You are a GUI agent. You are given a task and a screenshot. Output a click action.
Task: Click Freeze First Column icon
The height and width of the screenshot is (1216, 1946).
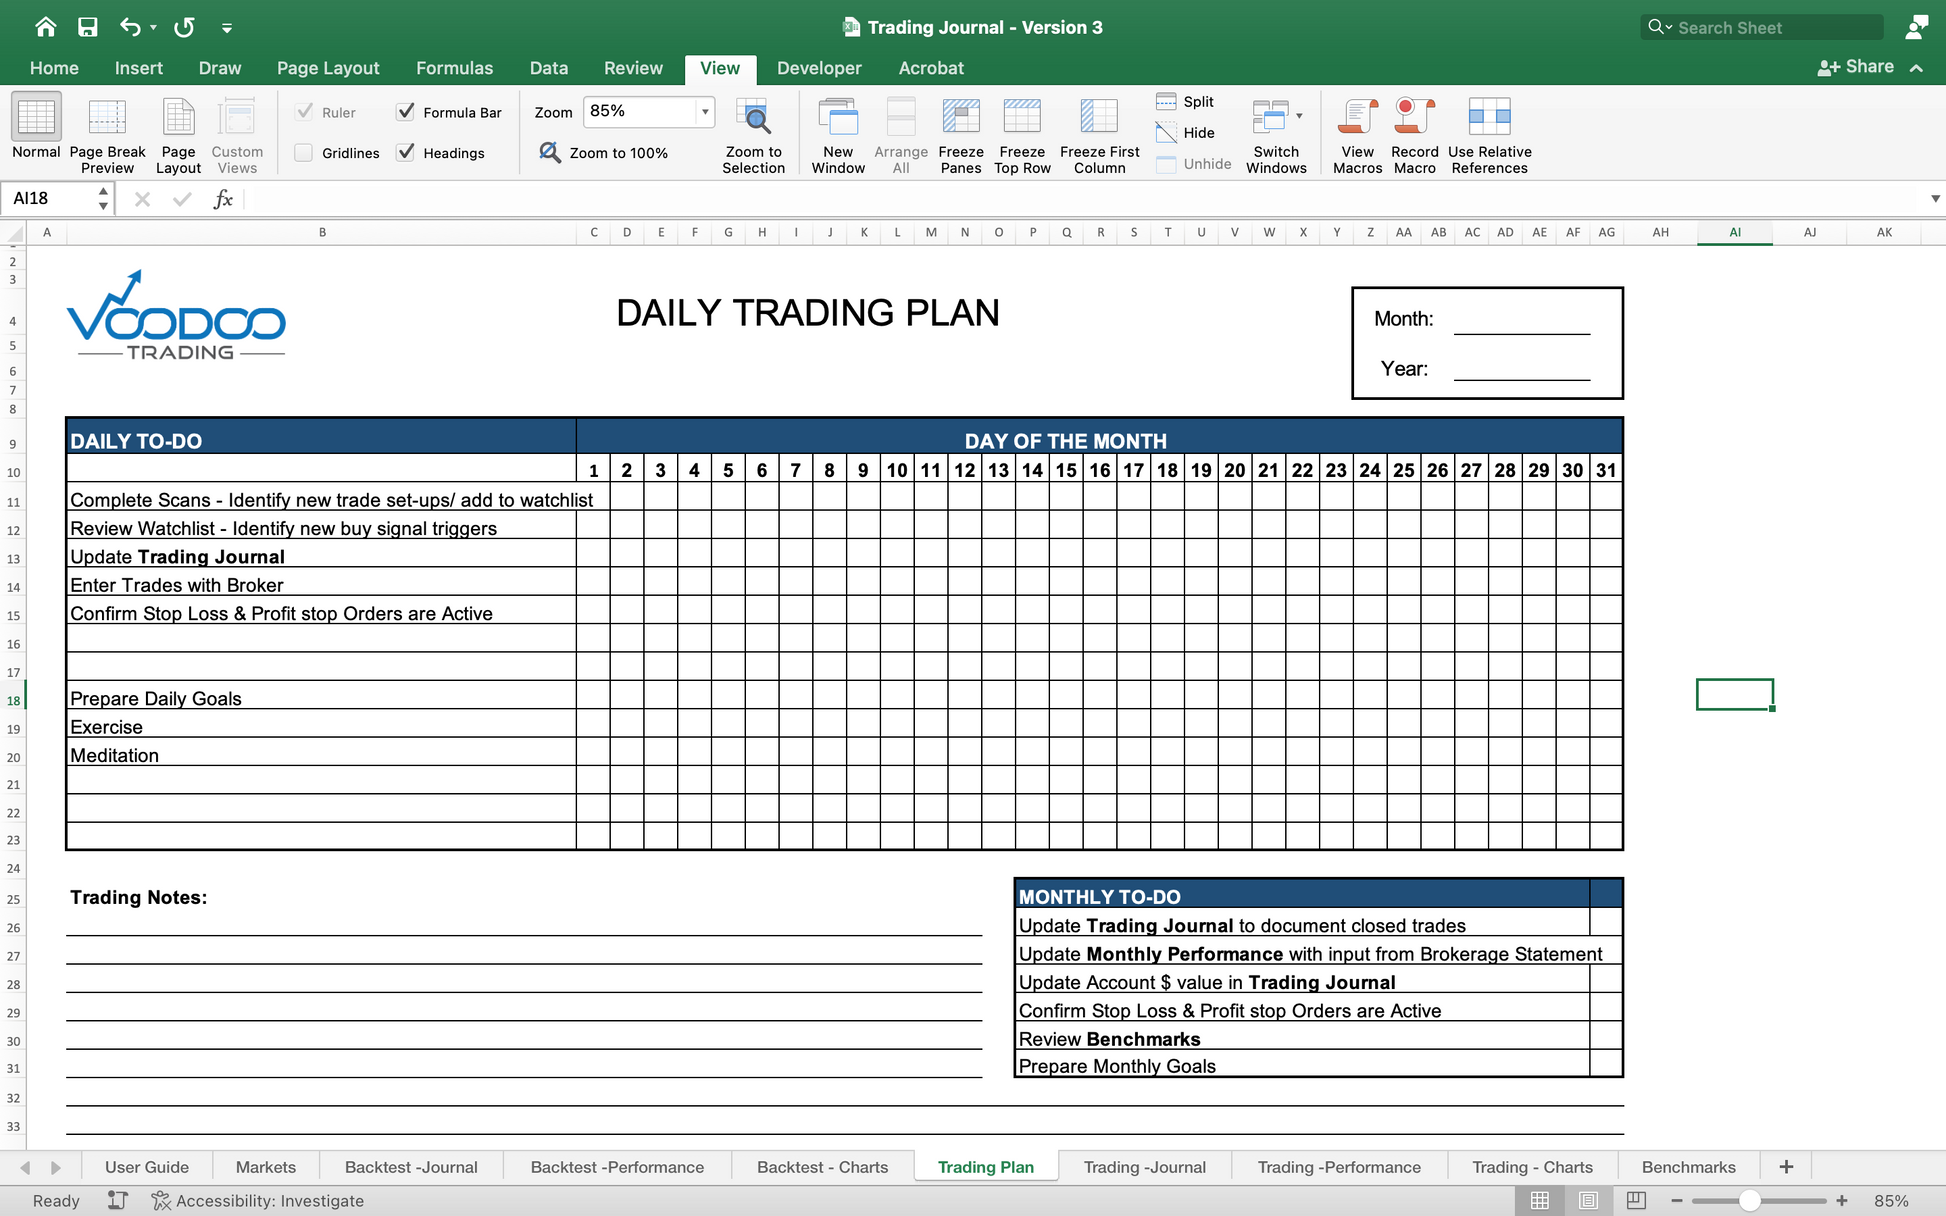(x=1099, y=118)
